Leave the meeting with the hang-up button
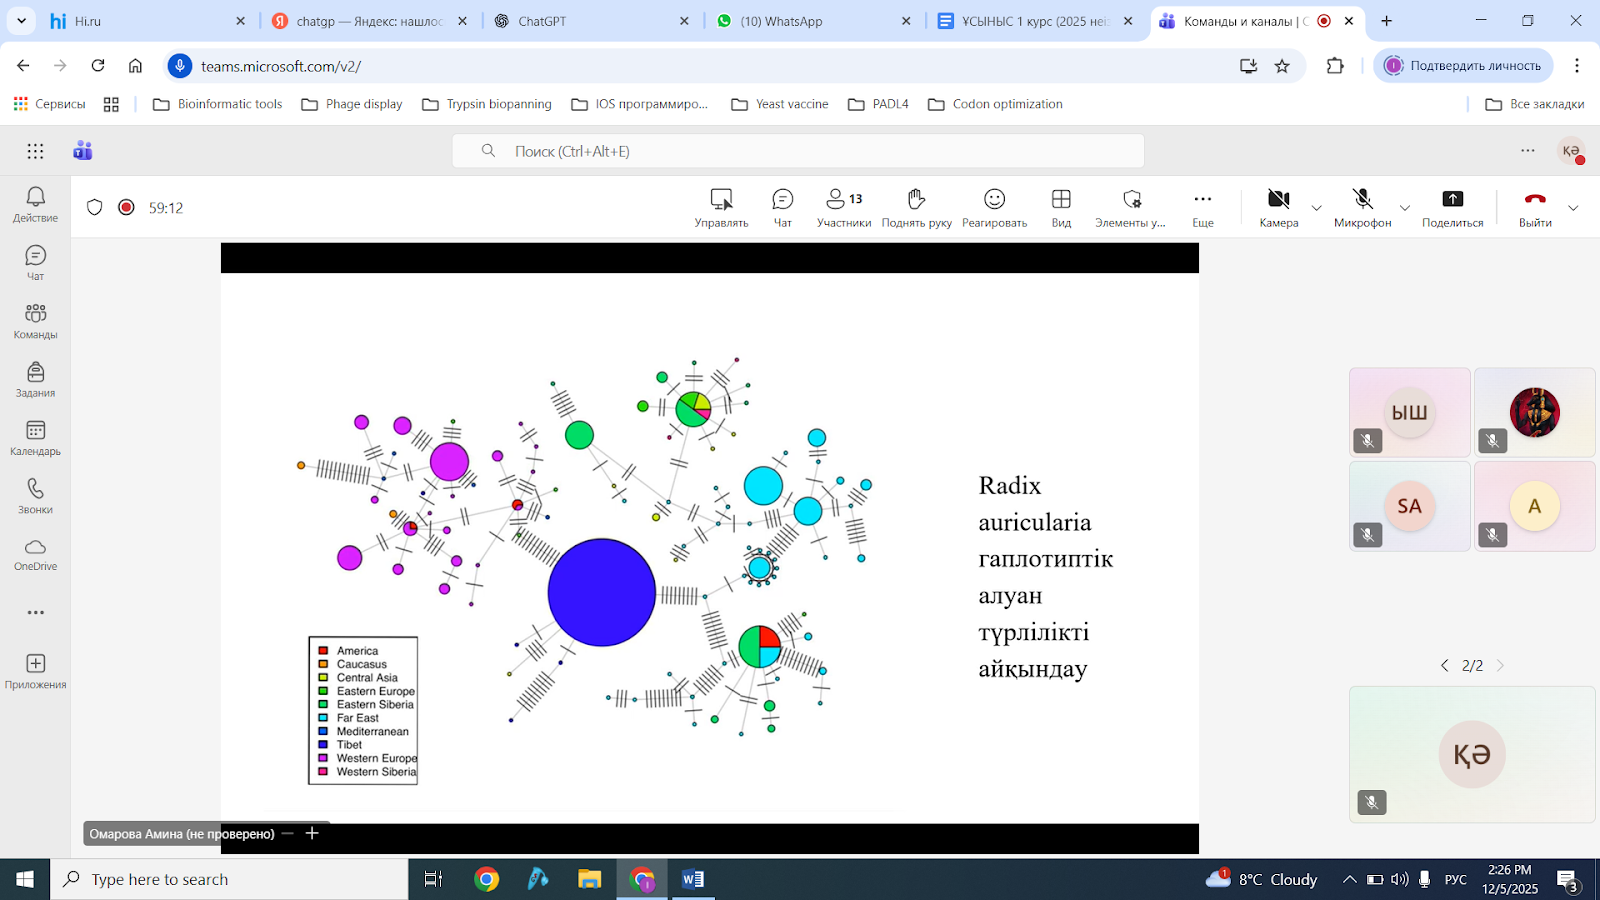1600x900 pixels. (x=1535, y=207)
